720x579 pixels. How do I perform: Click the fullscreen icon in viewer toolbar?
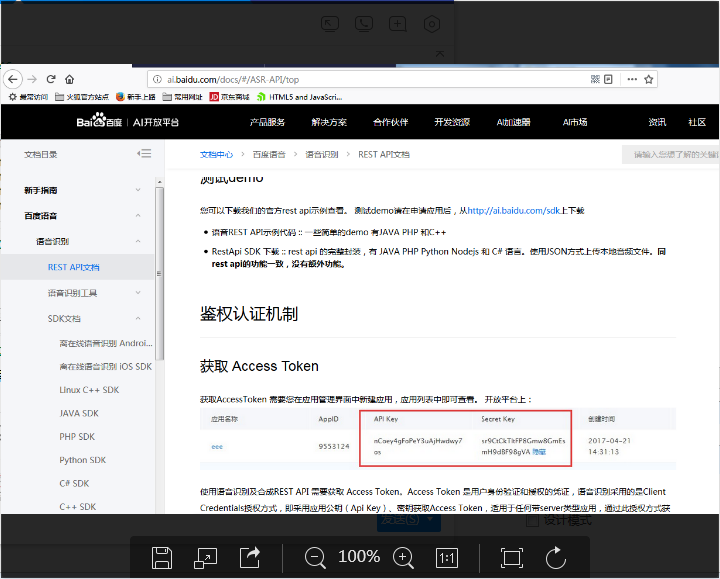512,558
